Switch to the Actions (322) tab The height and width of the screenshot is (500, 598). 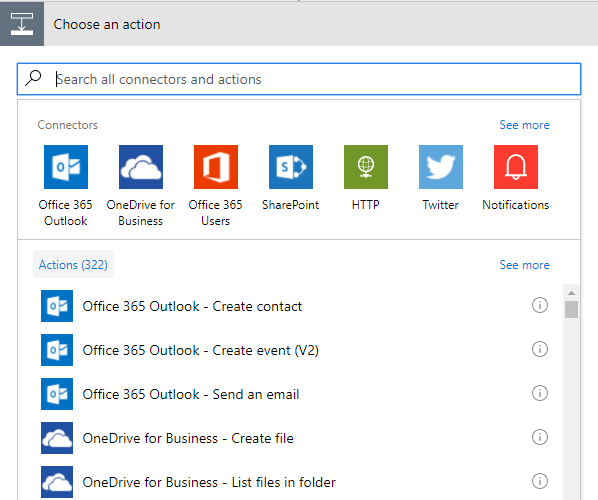pyautogui.click(x=73, y=264)
